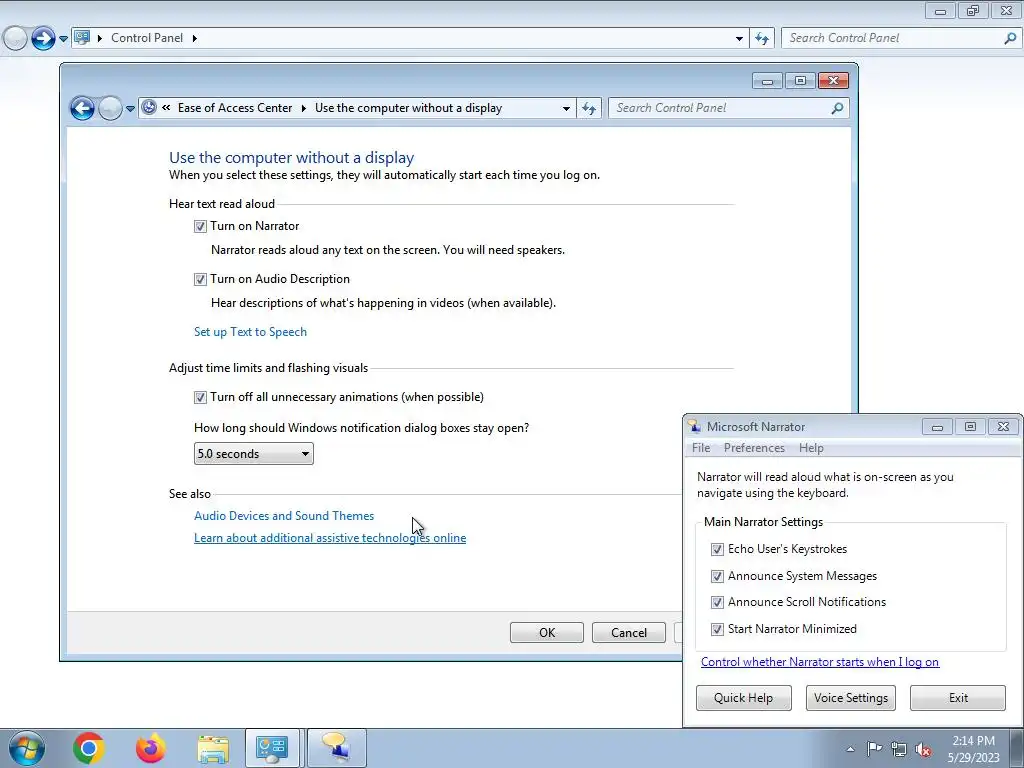Click the back arrow in outer Control Panel window
1024x768 pixels.
(15, 39)
